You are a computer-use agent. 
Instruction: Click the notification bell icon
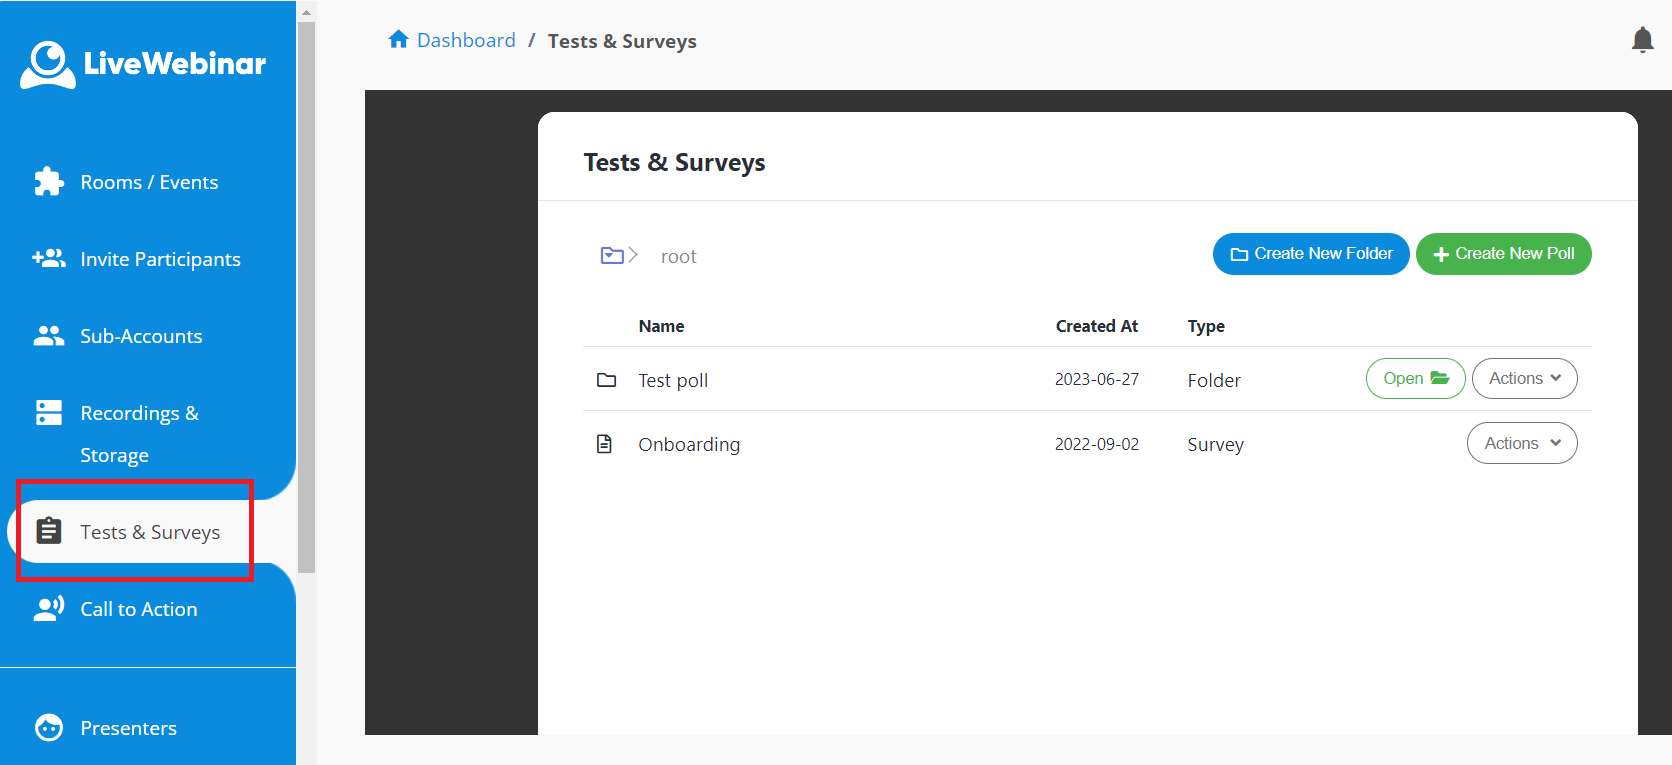coord(1642,40)
